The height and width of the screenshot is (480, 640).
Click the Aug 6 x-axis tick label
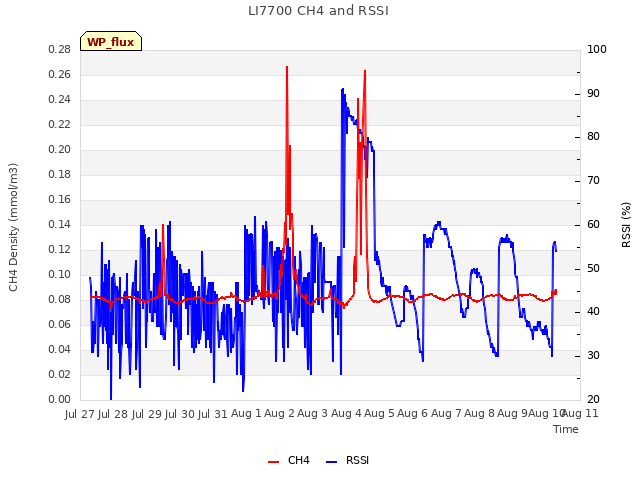click(x=413, y=413)
